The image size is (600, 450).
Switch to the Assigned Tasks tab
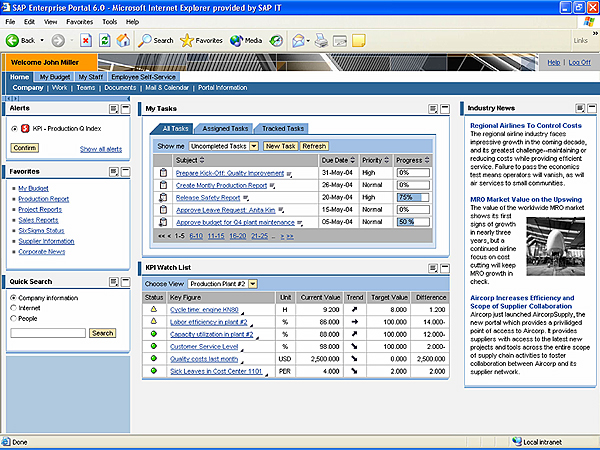pyautogui.click(x=225, y=129)
